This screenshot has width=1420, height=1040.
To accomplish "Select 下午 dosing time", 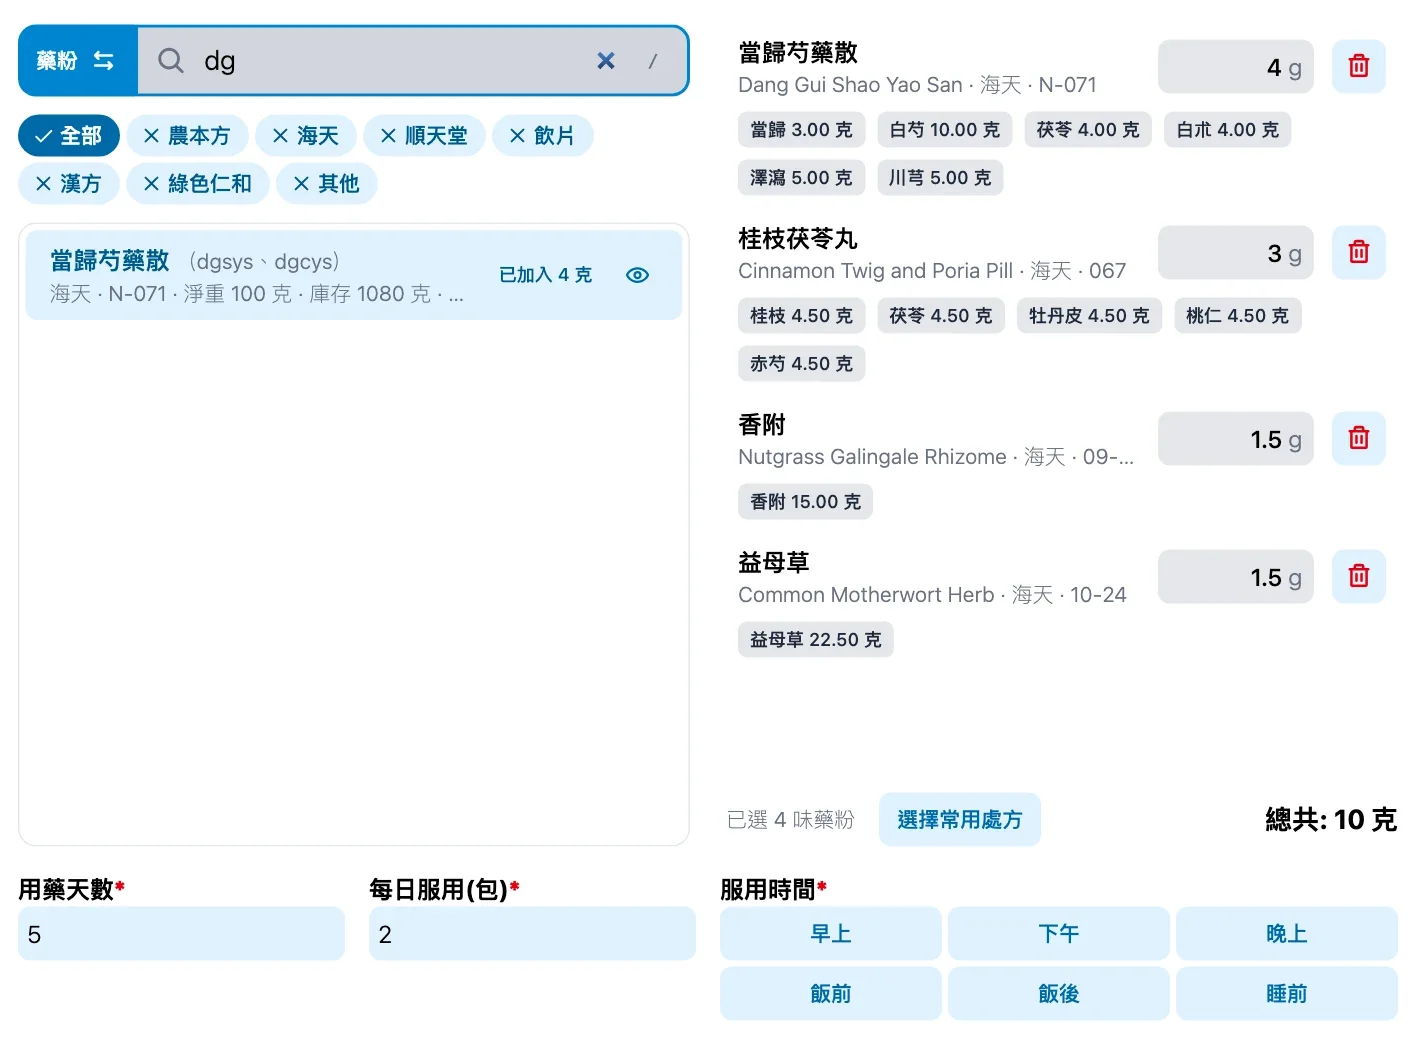I will (x=1059, y=934).
